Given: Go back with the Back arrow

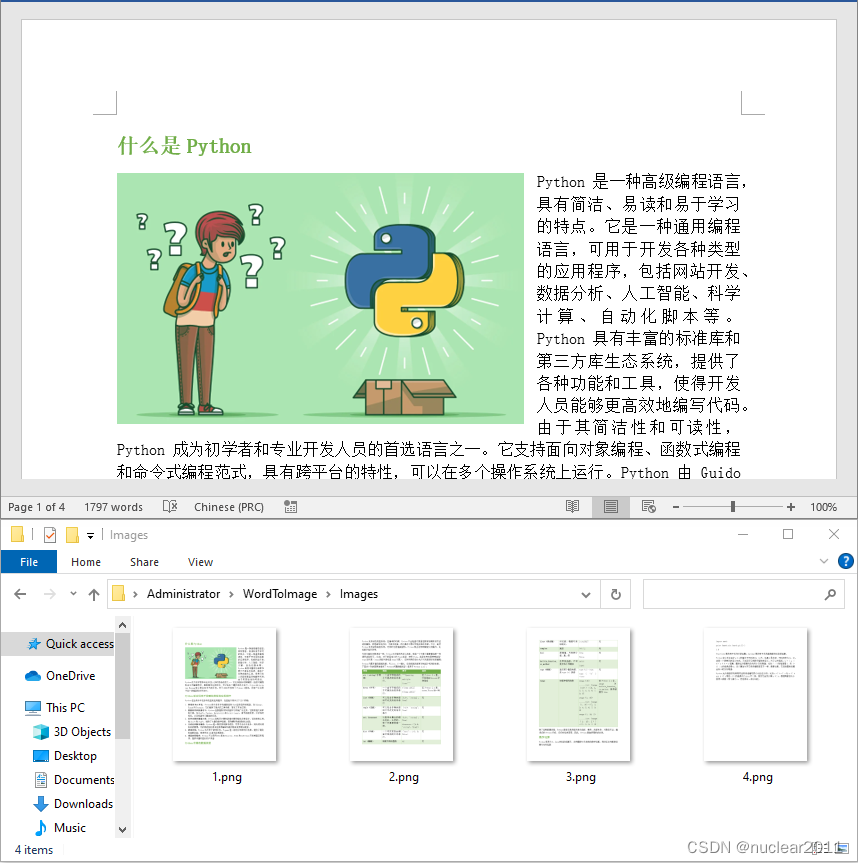Looking at the screenshot, I should (20, 594).
